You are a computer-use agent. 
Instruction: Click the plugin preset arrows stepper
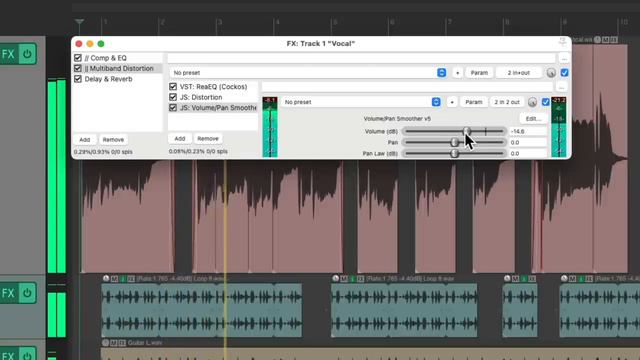[436, 102]
